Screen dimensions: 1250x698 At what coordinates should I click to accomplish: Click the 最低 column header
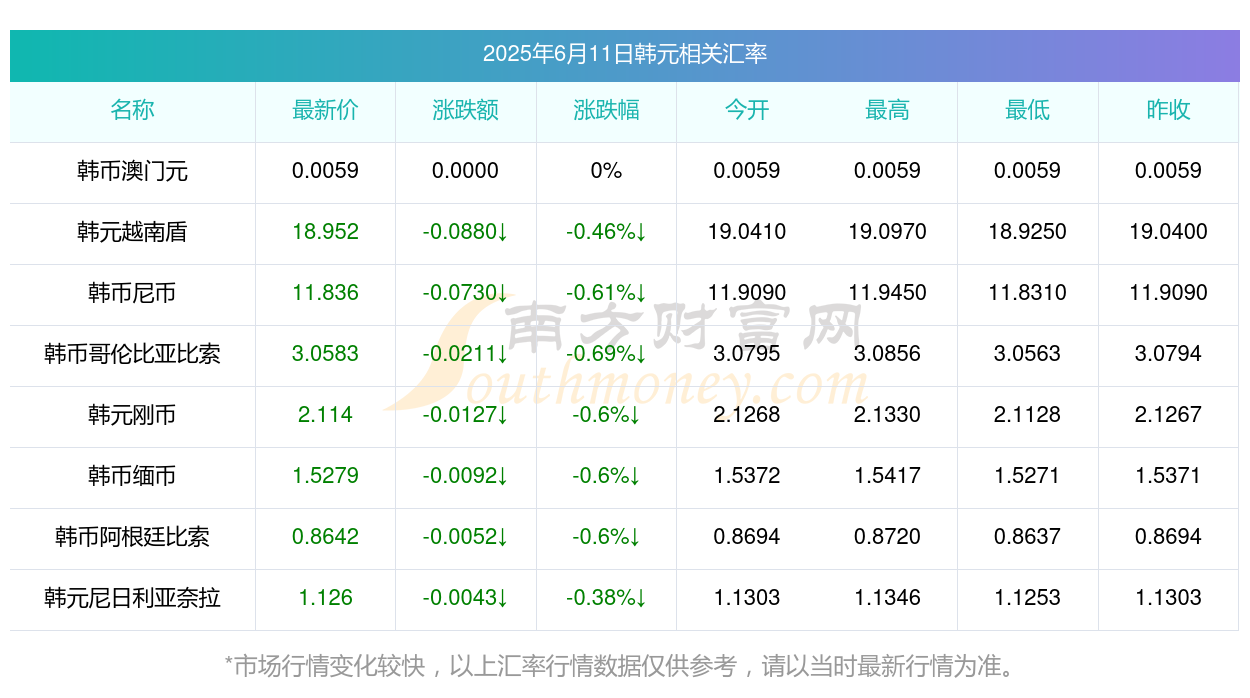[1027, 110]
